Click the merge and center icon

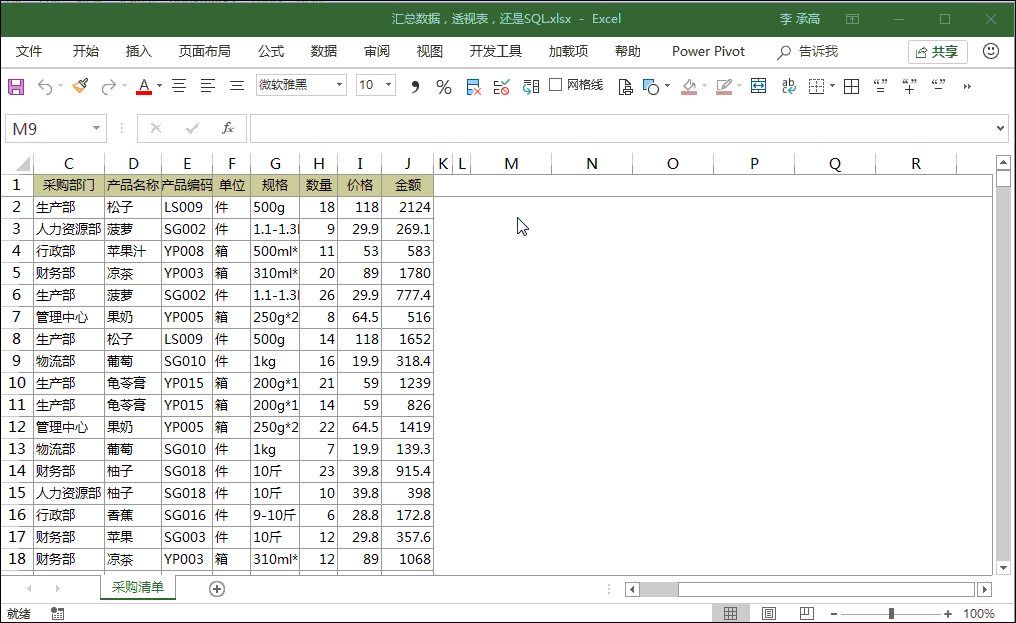coord(758,86)
